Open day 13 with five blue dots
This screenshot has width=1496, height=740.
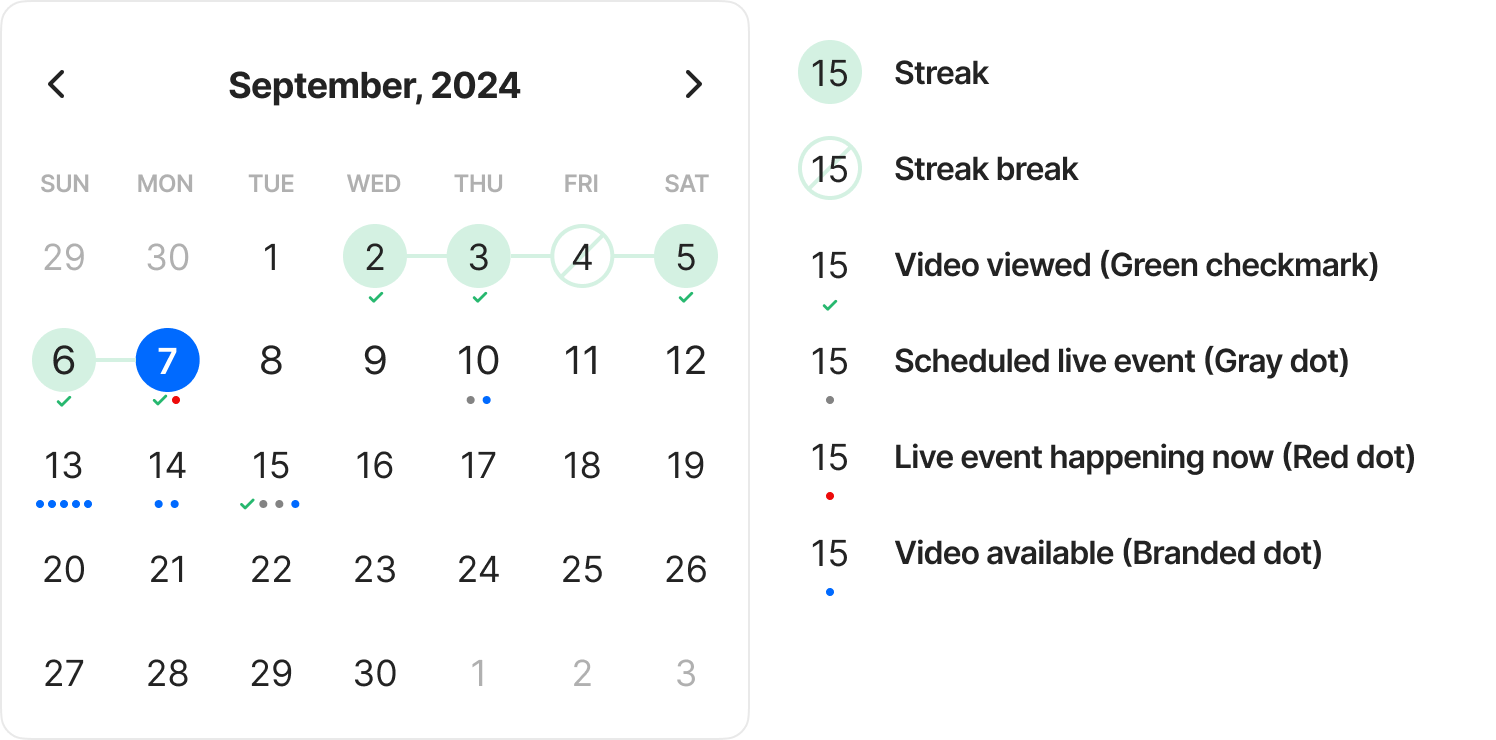(x=64, y=466)
